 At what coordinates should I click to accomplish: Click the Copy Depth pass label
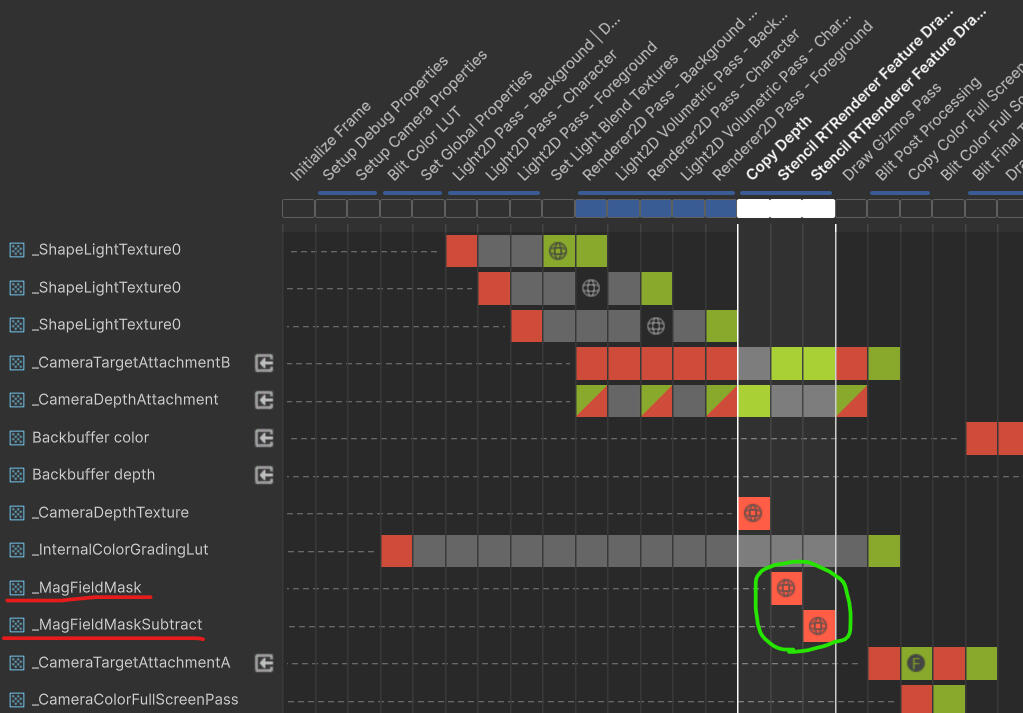(x=778, y=148)
